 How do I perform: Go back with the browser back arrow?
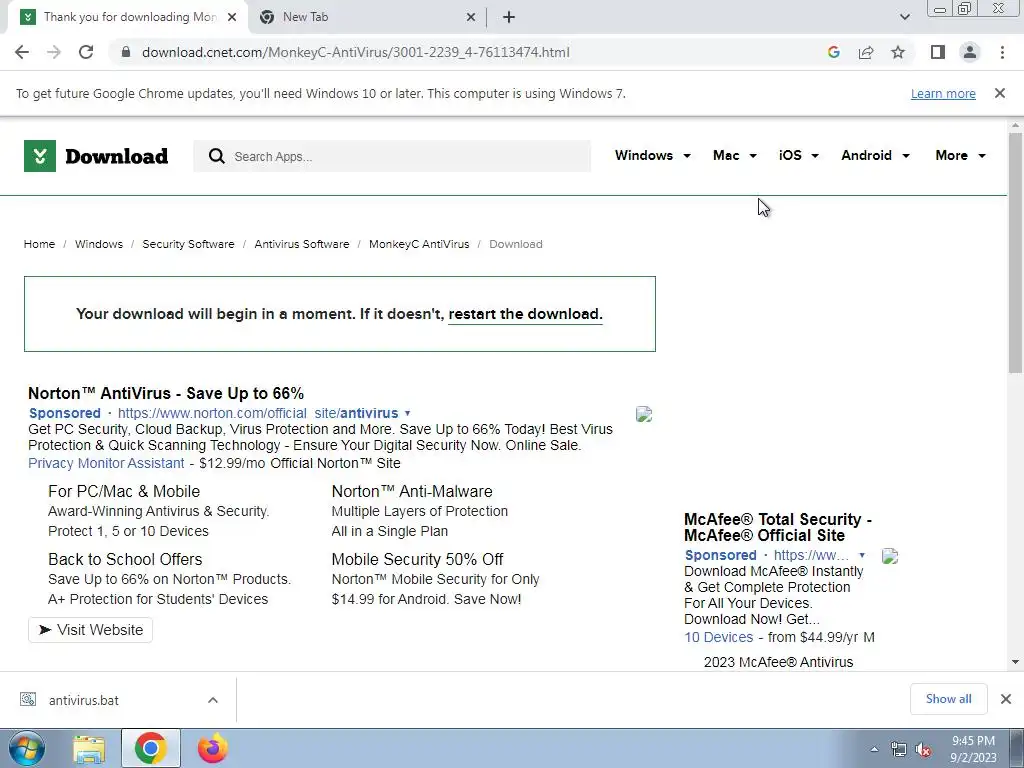pyautogui.click(x=22, y=52)
